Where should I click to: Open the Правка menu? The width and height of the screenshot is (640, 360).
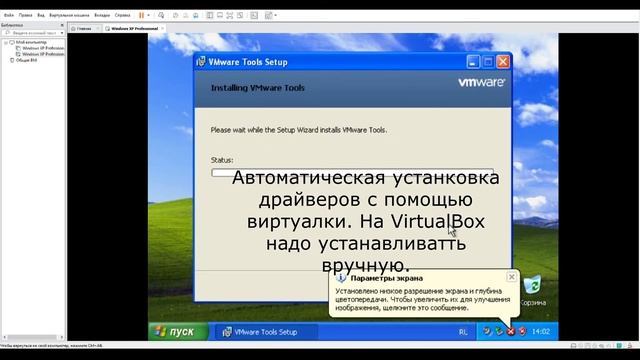tap(25, 15)
